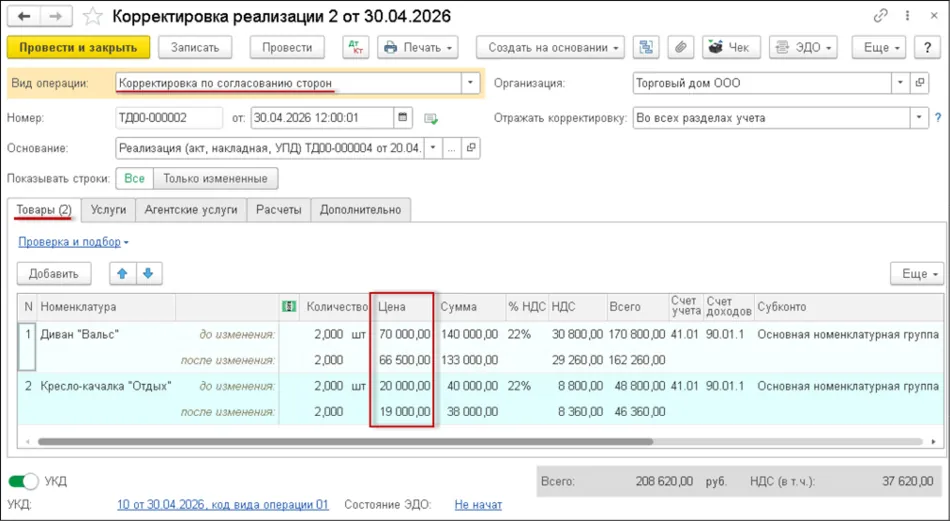Image resolution: width=950 pixels, height=521 pixels.
Task: Open Организация record with its open button
Action: 920,83
